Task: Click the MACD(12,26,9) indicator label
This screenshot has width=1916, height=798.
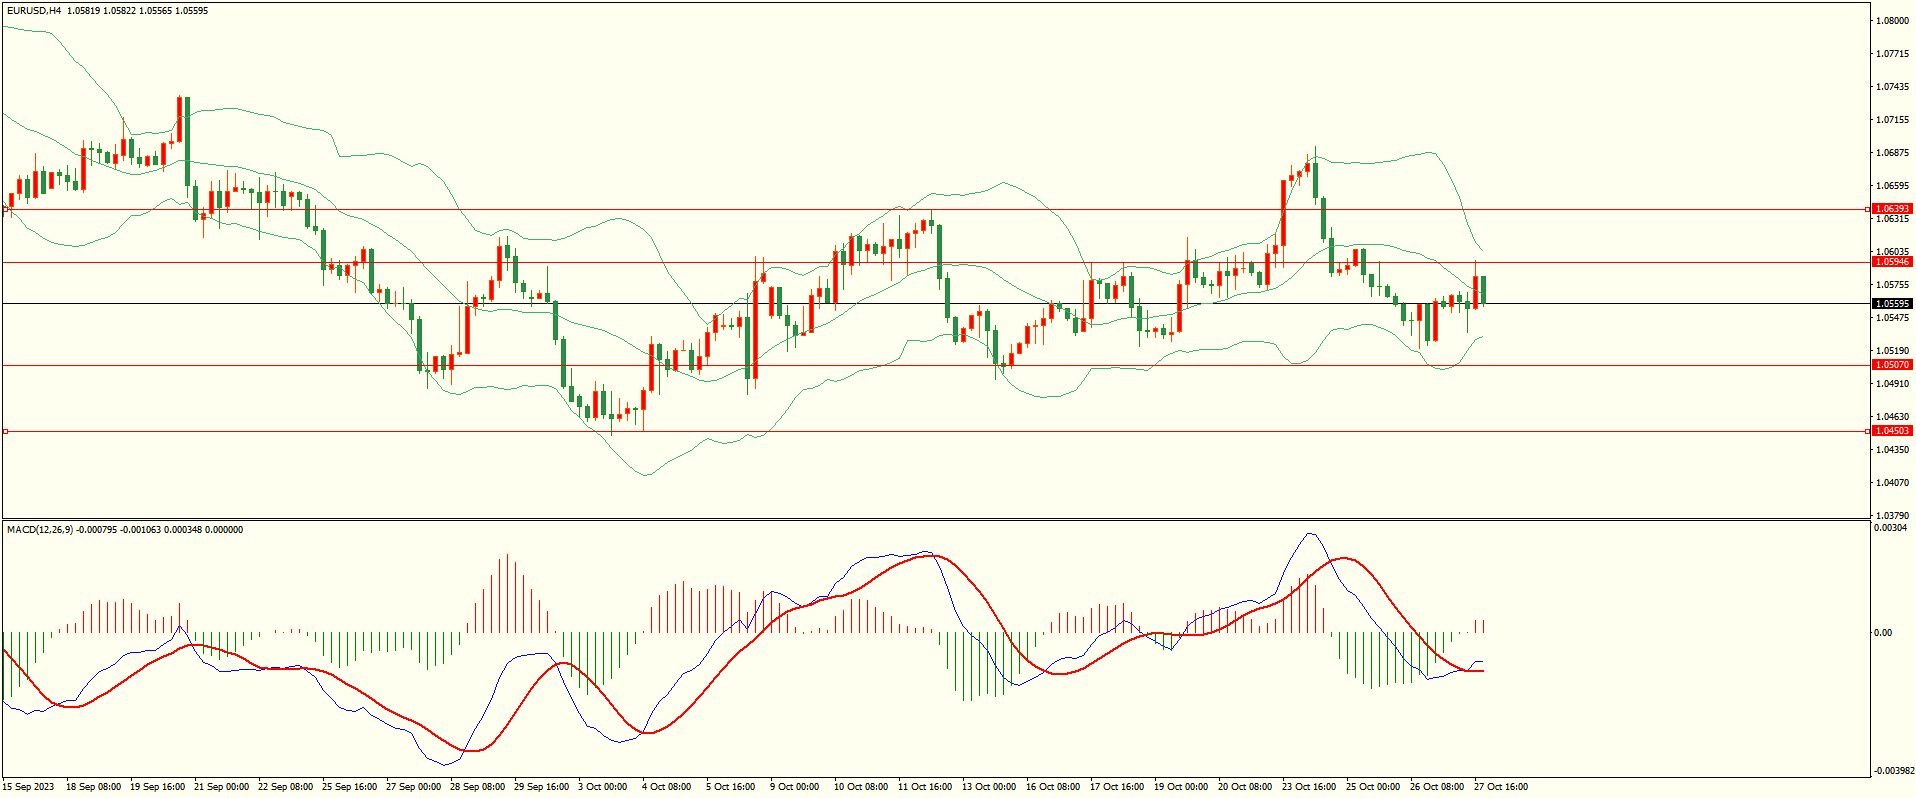Action: point(39,530)
